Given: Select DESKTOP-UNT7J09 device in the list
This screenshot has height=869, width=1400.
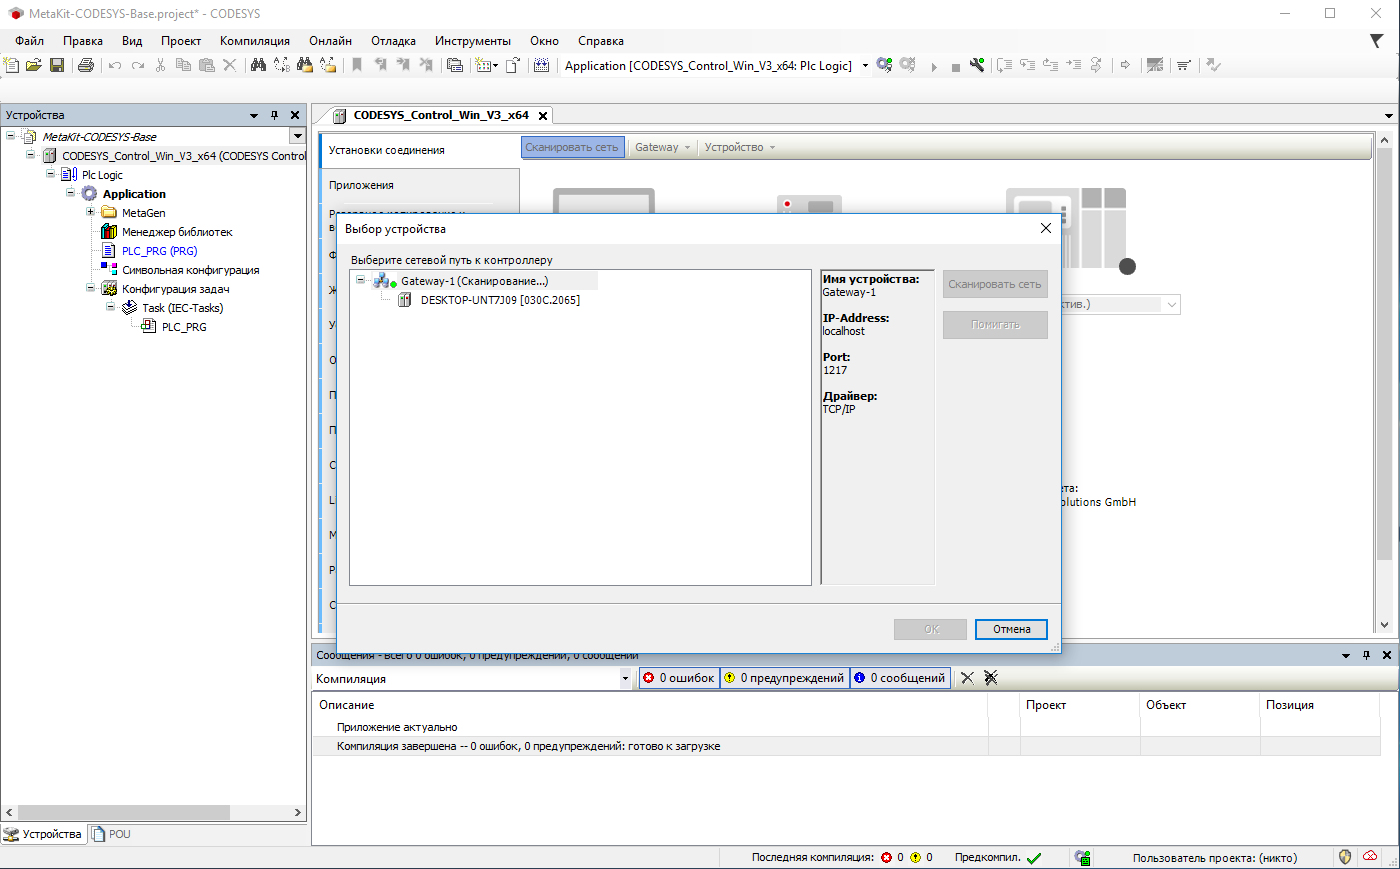Looking at the screenshot, I should point(500,300).
